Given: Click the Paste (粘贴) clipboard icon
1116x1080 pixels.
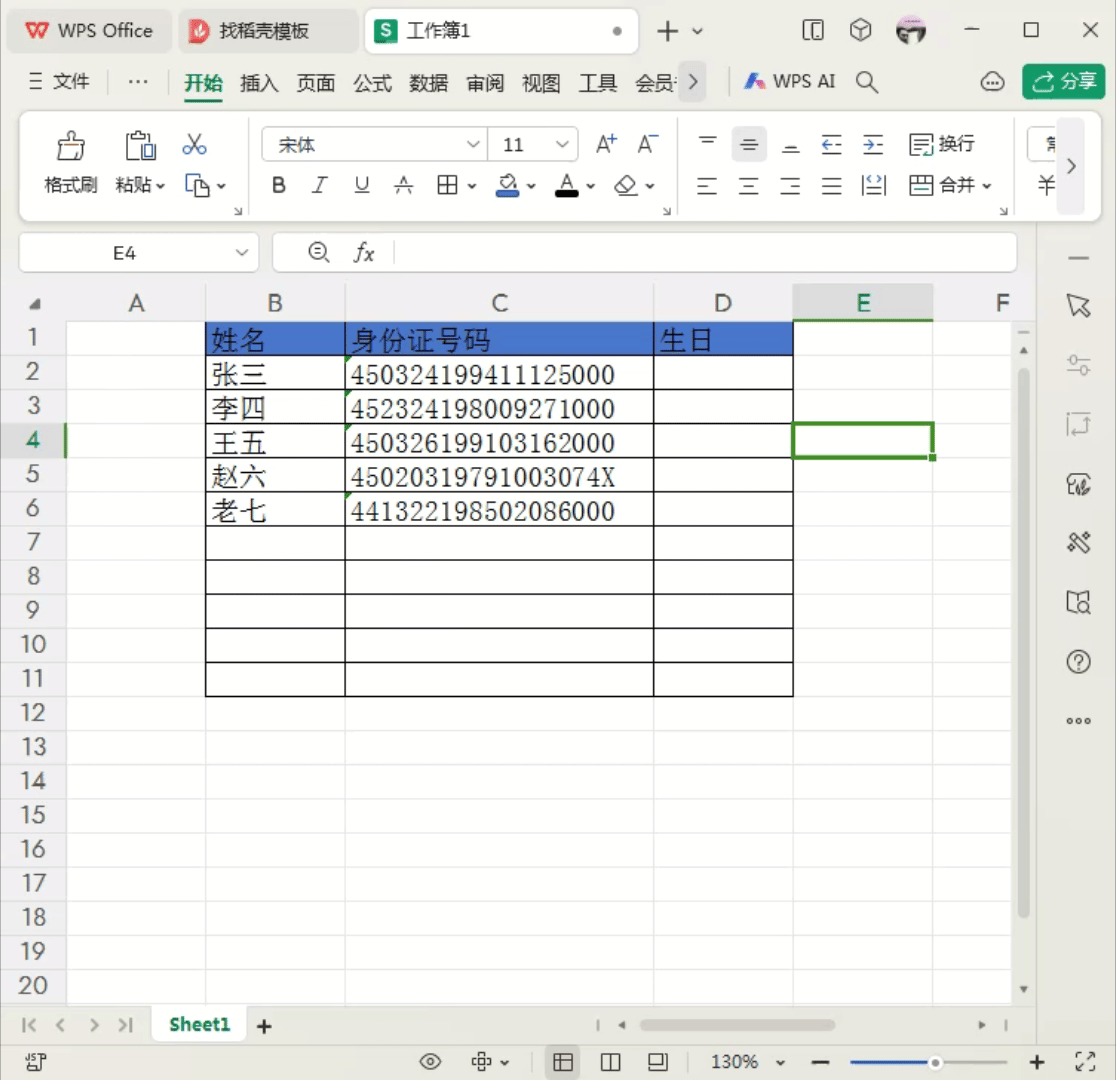Looking at the screenshot, I should (x=140, y=146).
